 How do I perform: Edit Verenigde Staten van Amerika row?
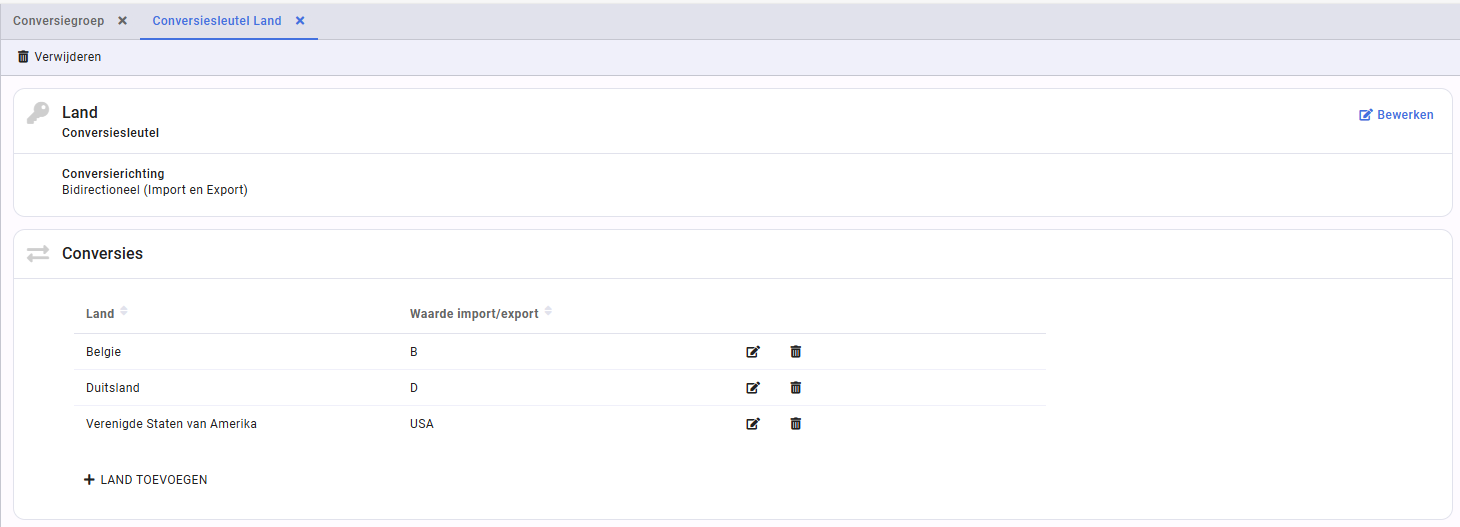click(x=753, y=424)
